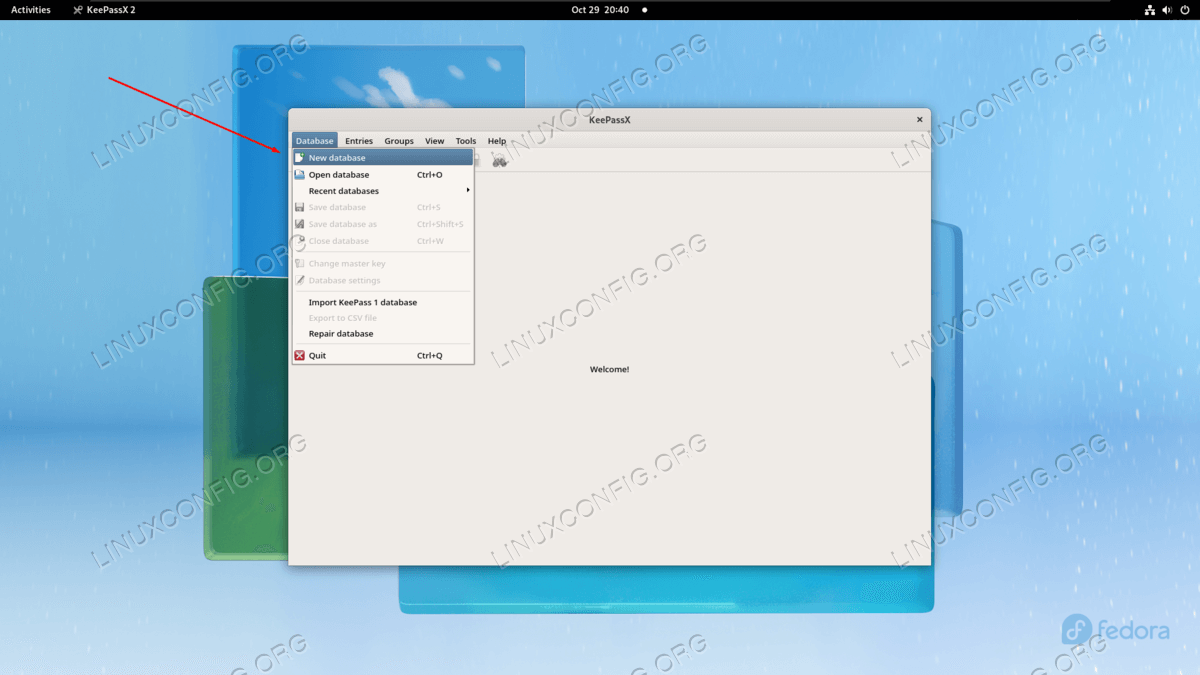1200x675 pixels.
Task: Click the Database settings menu entry
Action: [x=382, y=281]
